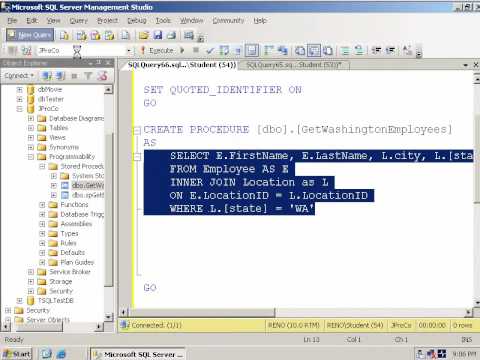Click Object Explorer scroll up arrow

click(109, 89)
